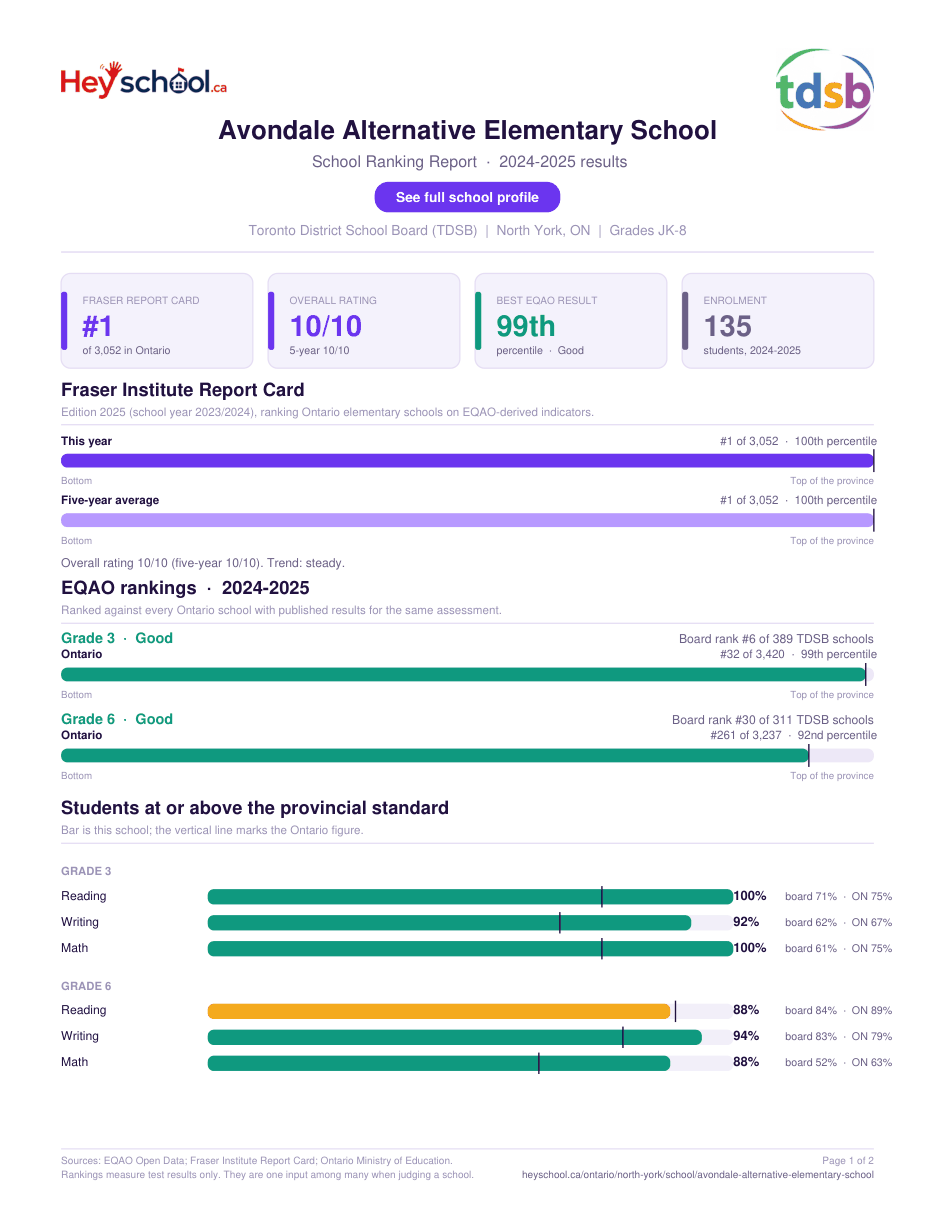Click the 'percentile · Good' caption
The image size is (935, 1210).
point(540,351)
